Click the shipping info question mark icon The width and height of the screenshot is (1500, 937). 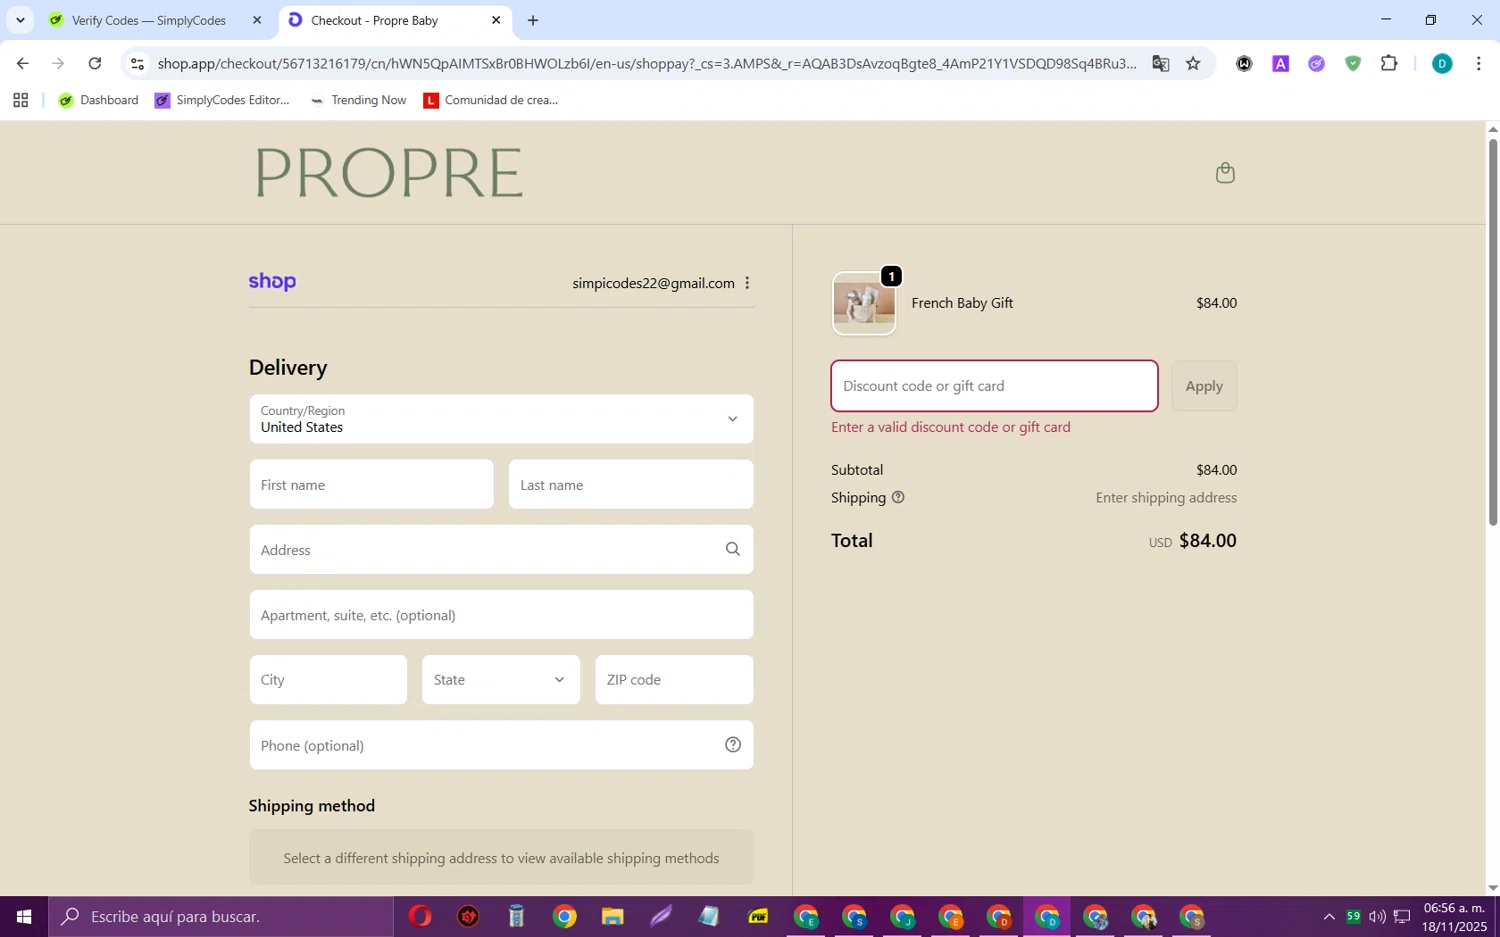coord(898,497)
